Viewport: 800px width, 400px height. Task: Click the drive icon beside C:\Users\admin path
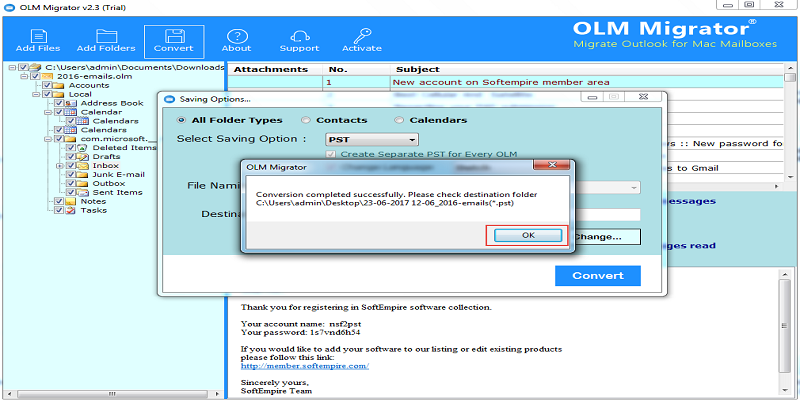[35, 67]
